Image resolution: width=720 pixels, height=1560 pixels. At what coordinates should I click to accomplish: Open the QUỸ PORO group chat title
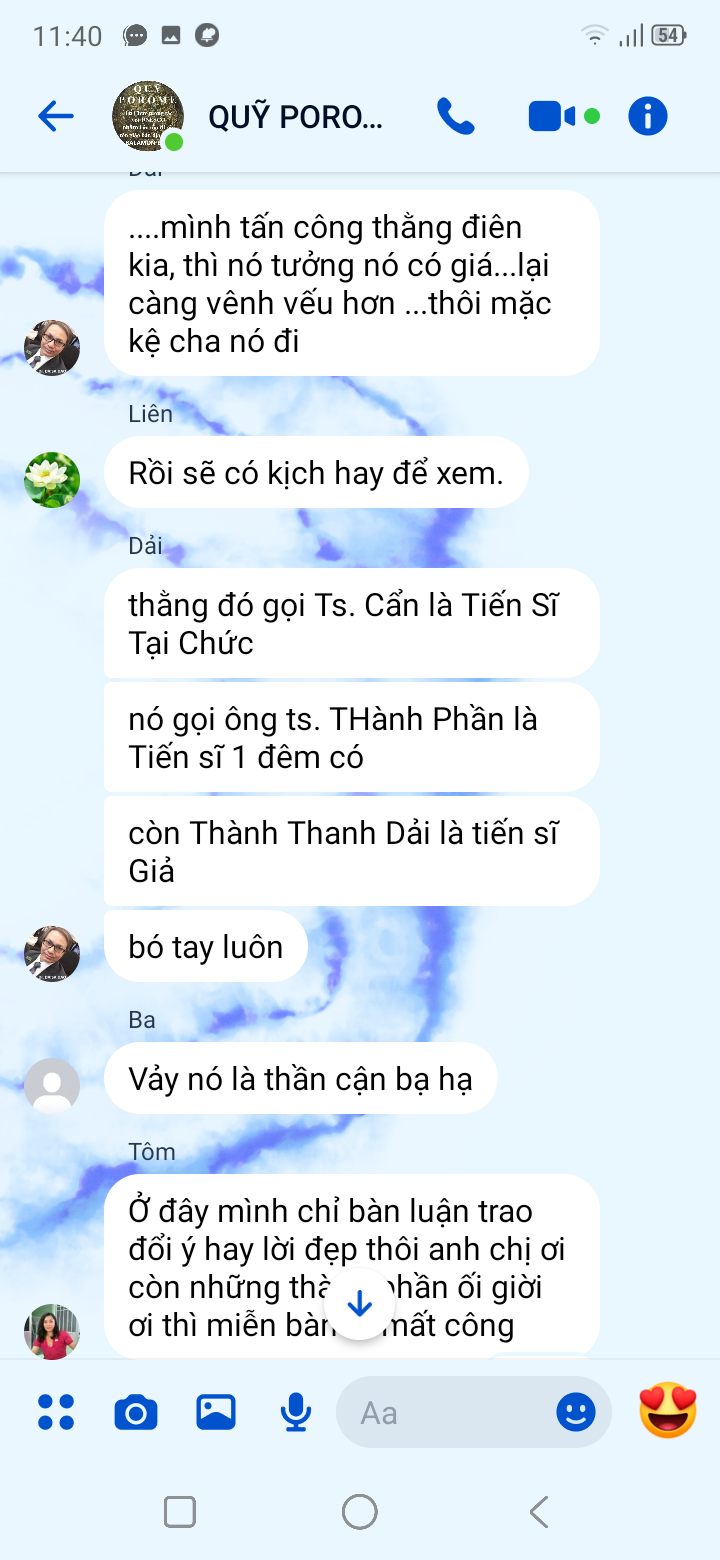click(296, 117)
